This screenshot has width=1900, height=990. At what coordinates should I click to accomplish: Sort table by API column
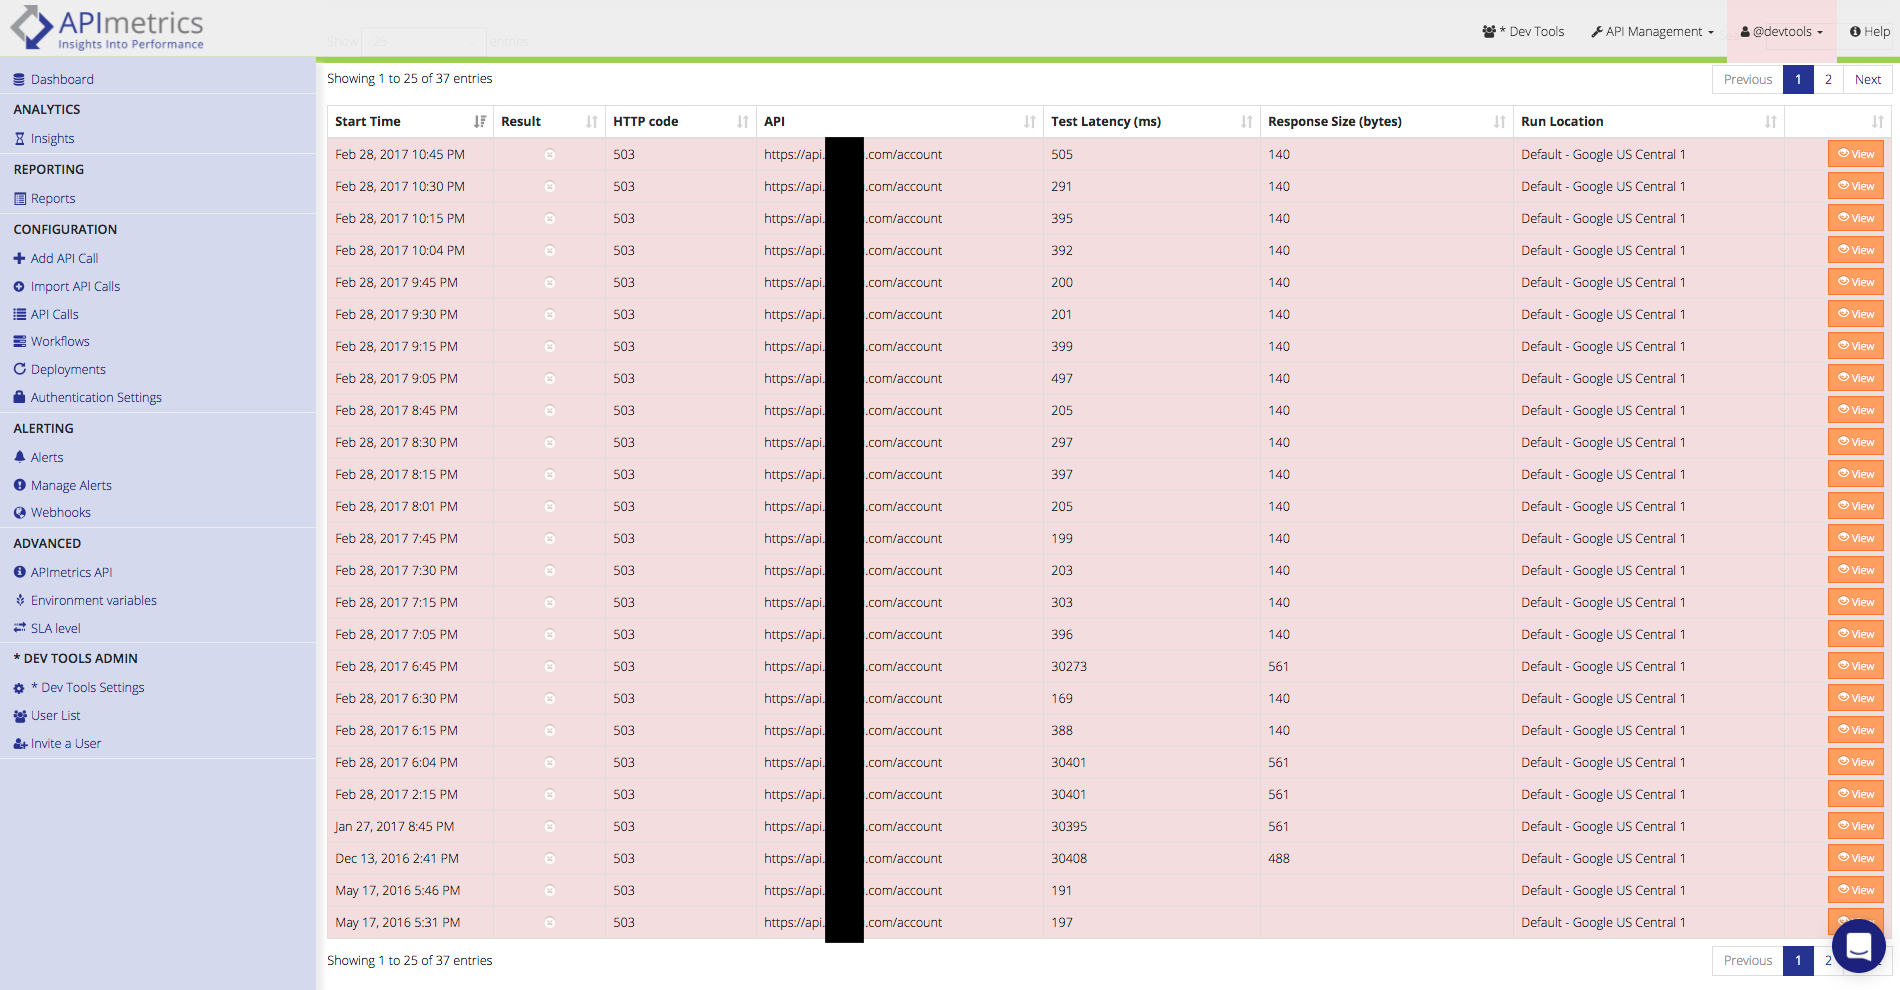[x=899, y=121]
